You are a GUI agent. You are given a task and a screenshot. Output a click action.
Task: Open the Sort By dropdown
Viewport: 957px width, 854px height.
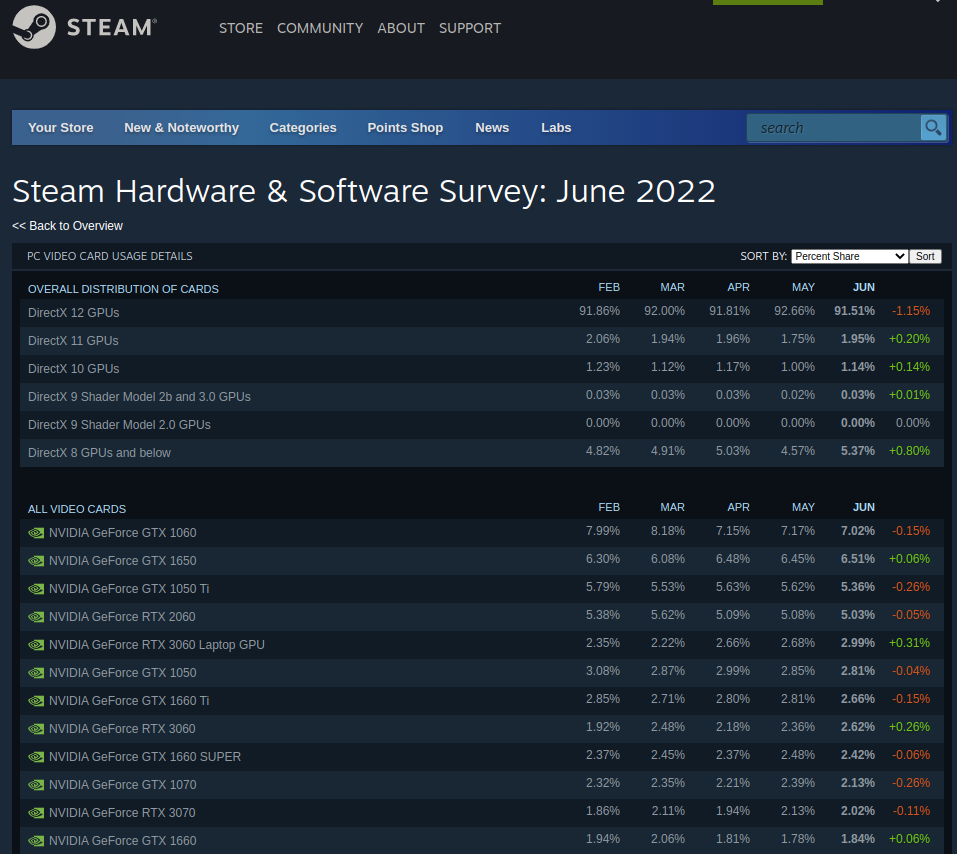tap(849, 256)
